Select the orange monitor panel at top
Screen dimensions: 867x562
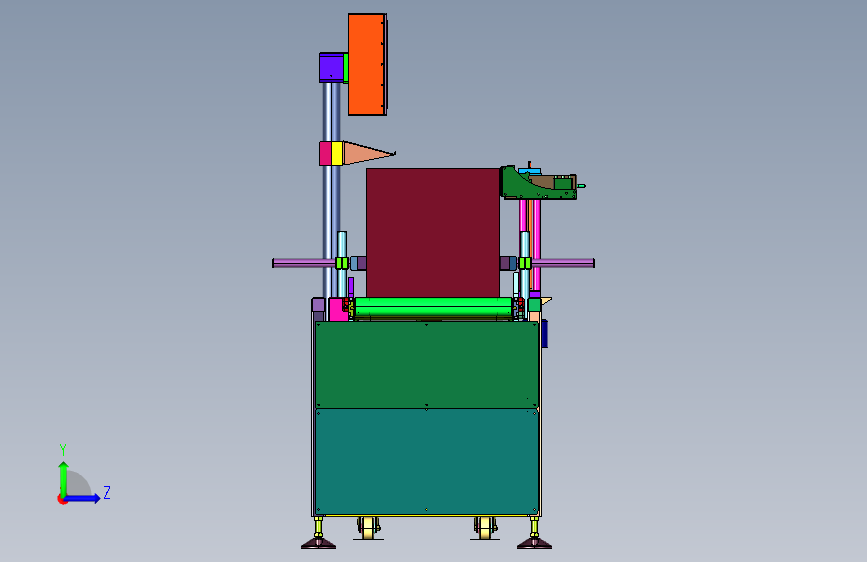pos(367,65)
